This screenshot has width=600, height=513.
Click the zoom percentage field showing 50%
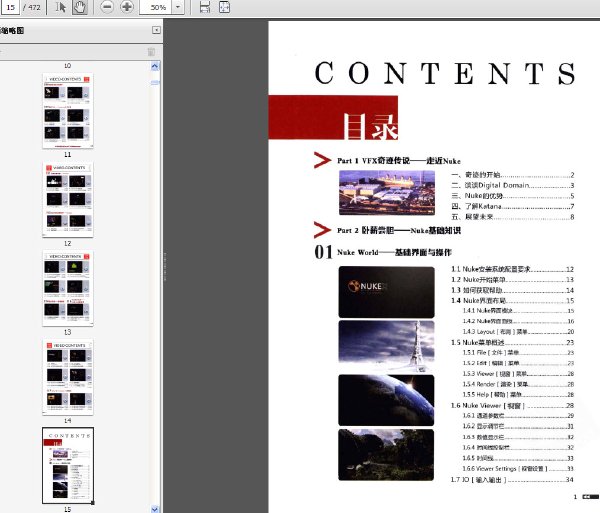(x=155, y=7)
